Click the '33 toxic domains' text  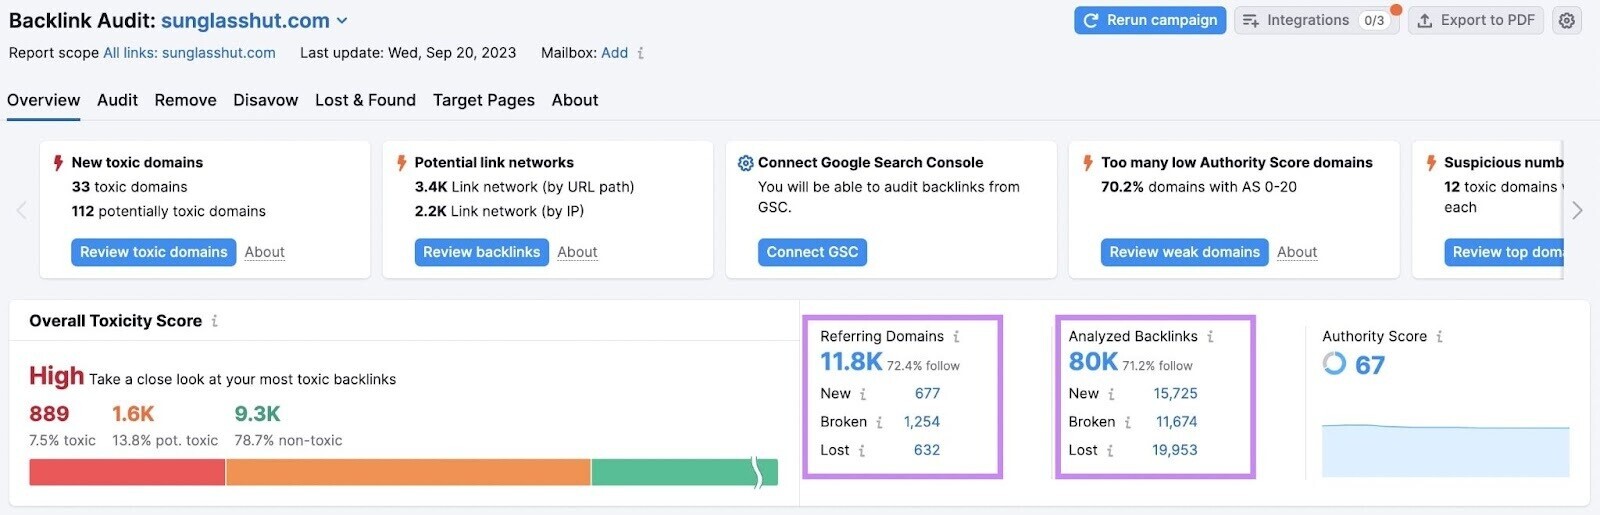click(129, 187)
